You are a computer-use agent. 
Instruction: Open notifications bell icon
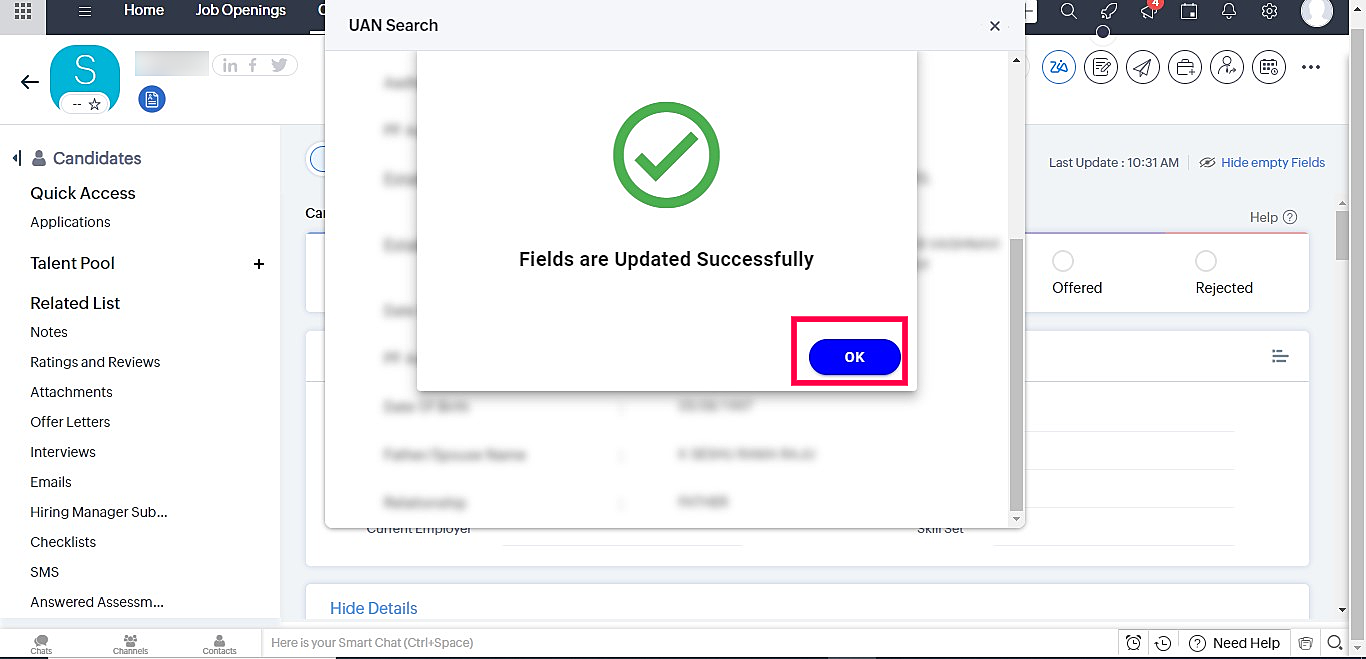click(1229, 11)
